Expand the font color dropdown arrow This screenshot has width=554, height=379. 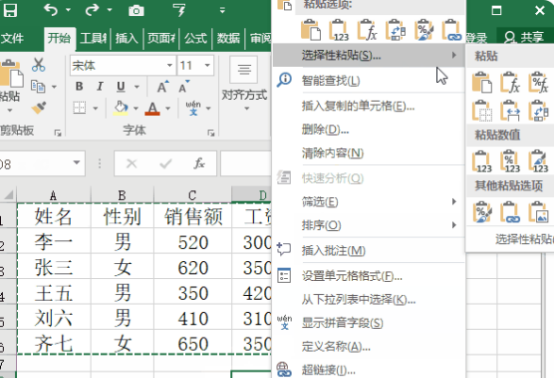coord(168,108)
